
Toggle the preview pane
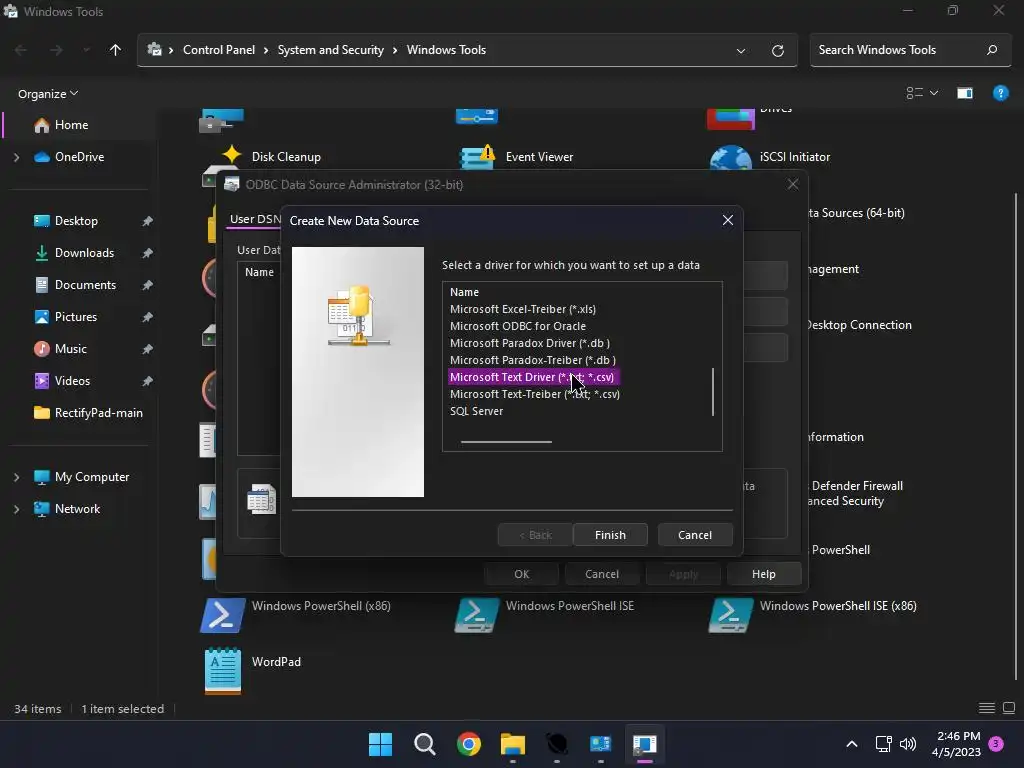point(965,93)
